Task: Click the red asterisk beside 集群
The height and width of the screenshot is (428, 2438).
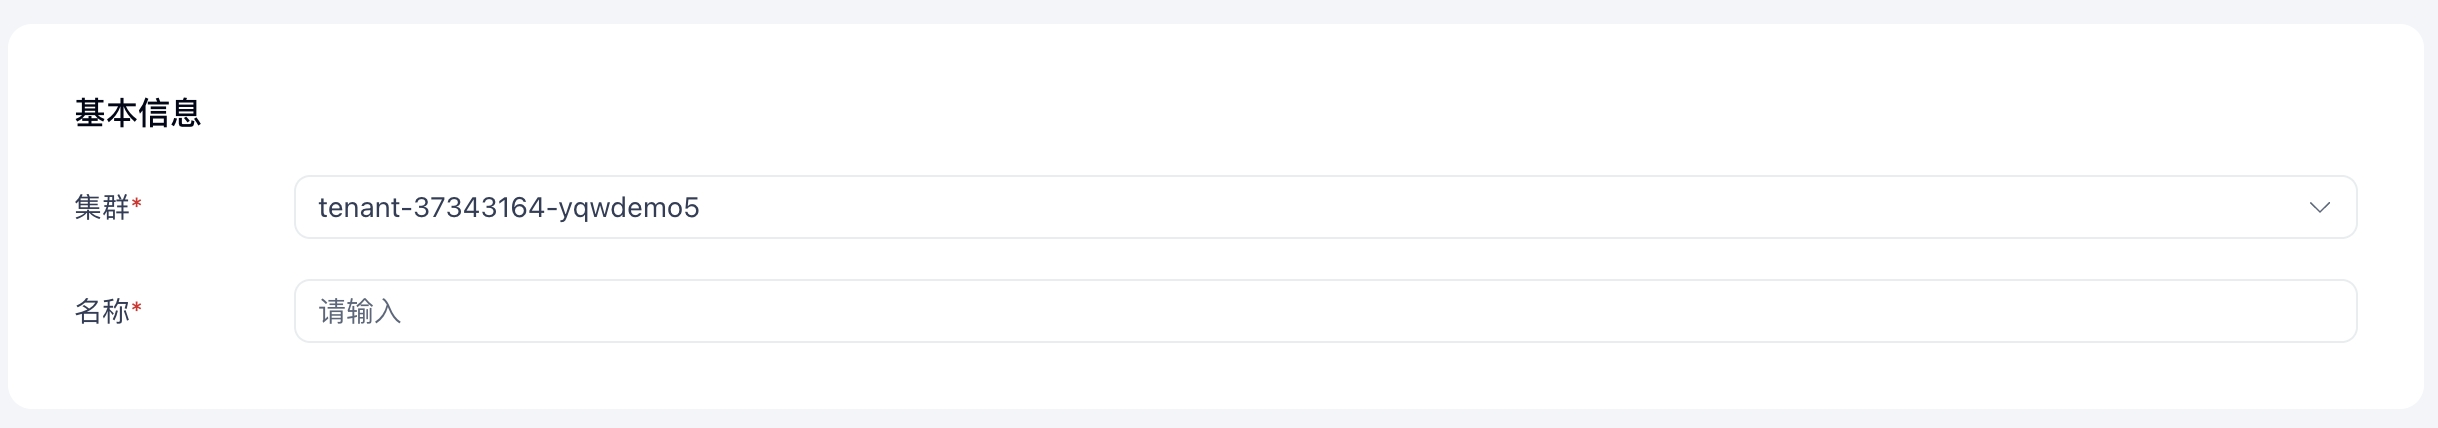Action: (137, 205)
